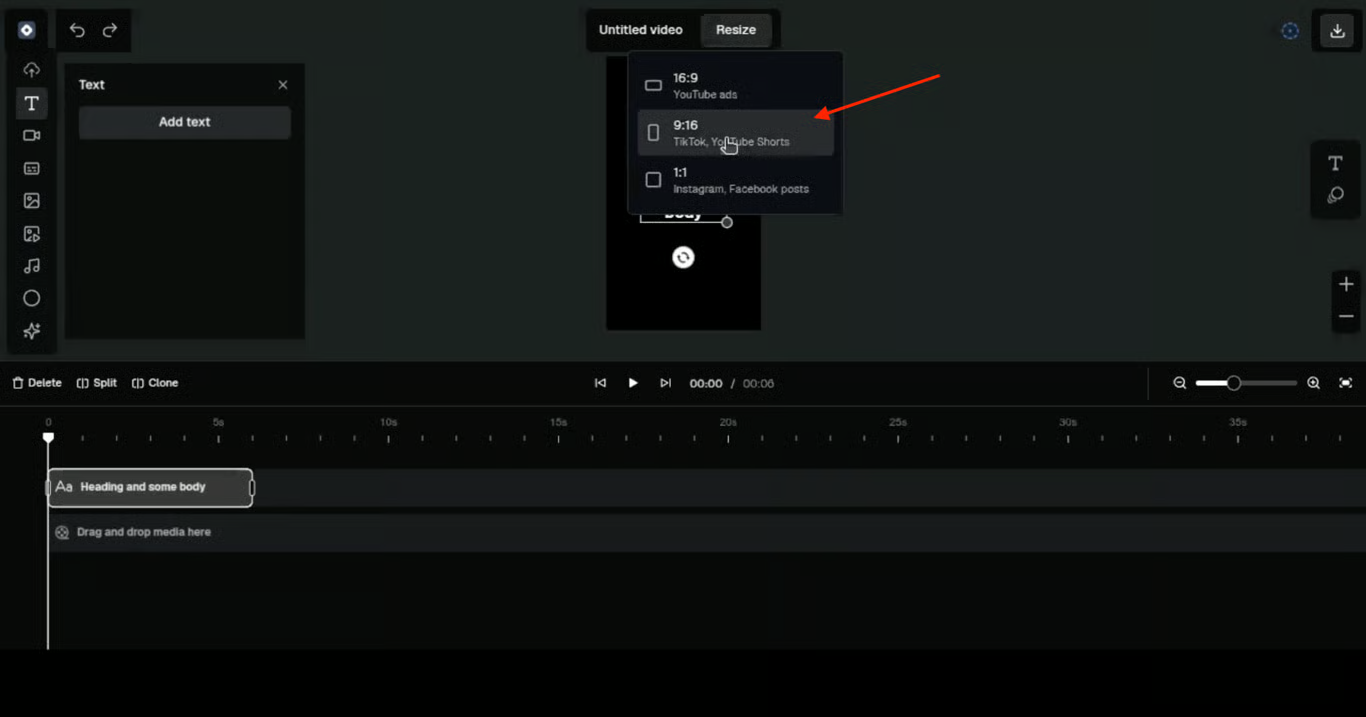Choose 9:16 TikTok, YouTube Shorts ratio
1366x717 pixels.
[x=735, y=133]
